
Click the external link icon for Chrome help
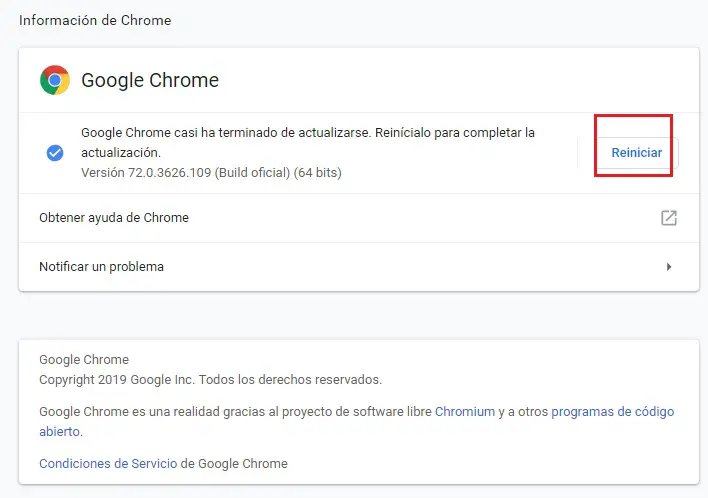click(669, 218)
